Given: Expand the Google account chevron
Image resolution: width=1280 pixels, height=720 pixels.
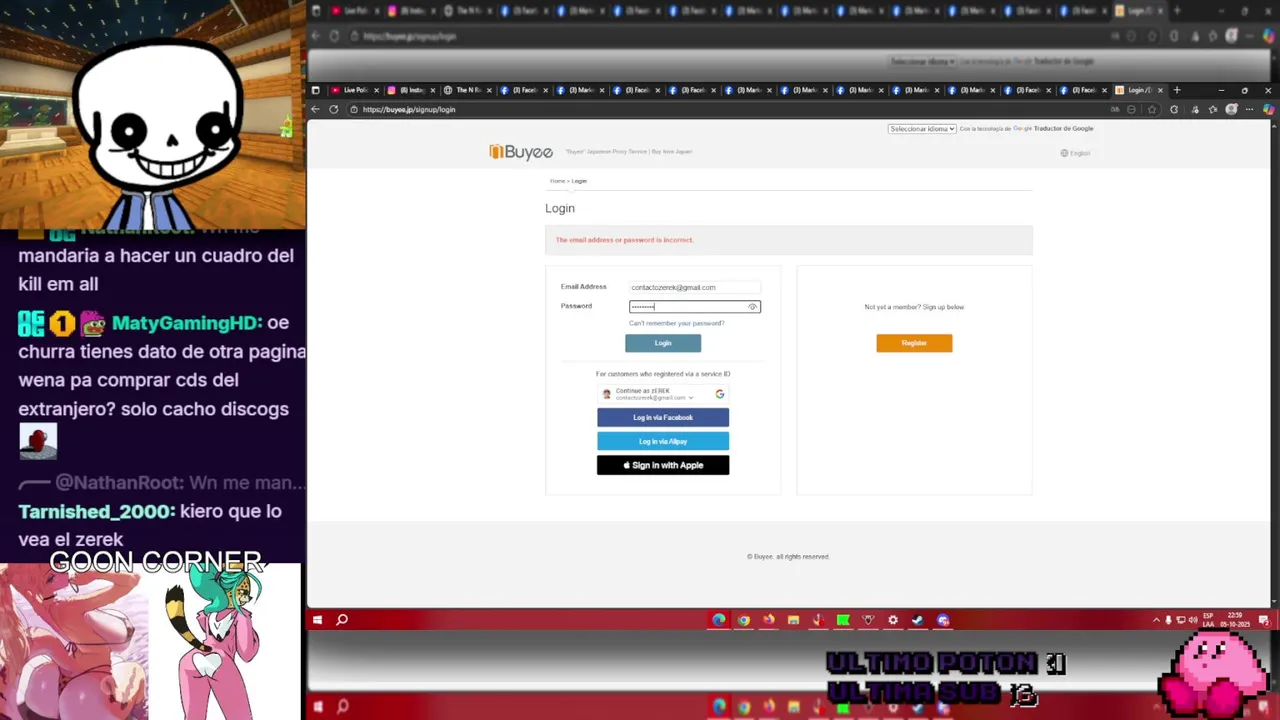Looking at the screenshot, I should (690, 398).
